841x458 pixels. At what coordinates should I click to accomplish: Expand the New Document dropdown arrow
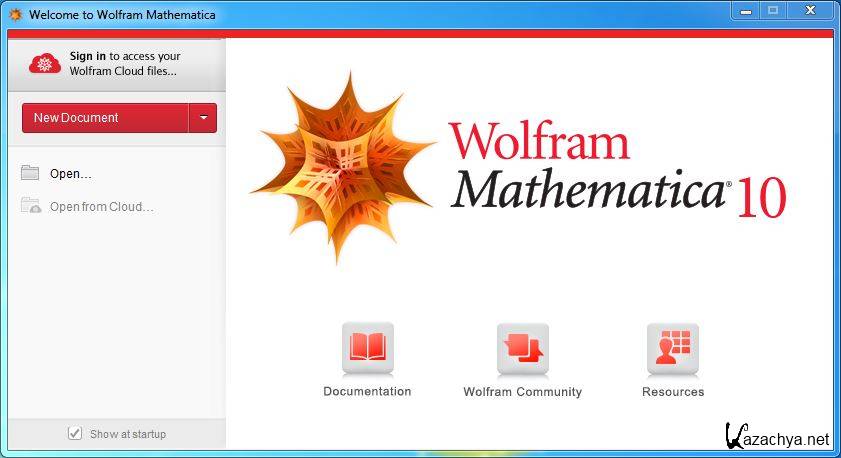(x=203, y=118)
